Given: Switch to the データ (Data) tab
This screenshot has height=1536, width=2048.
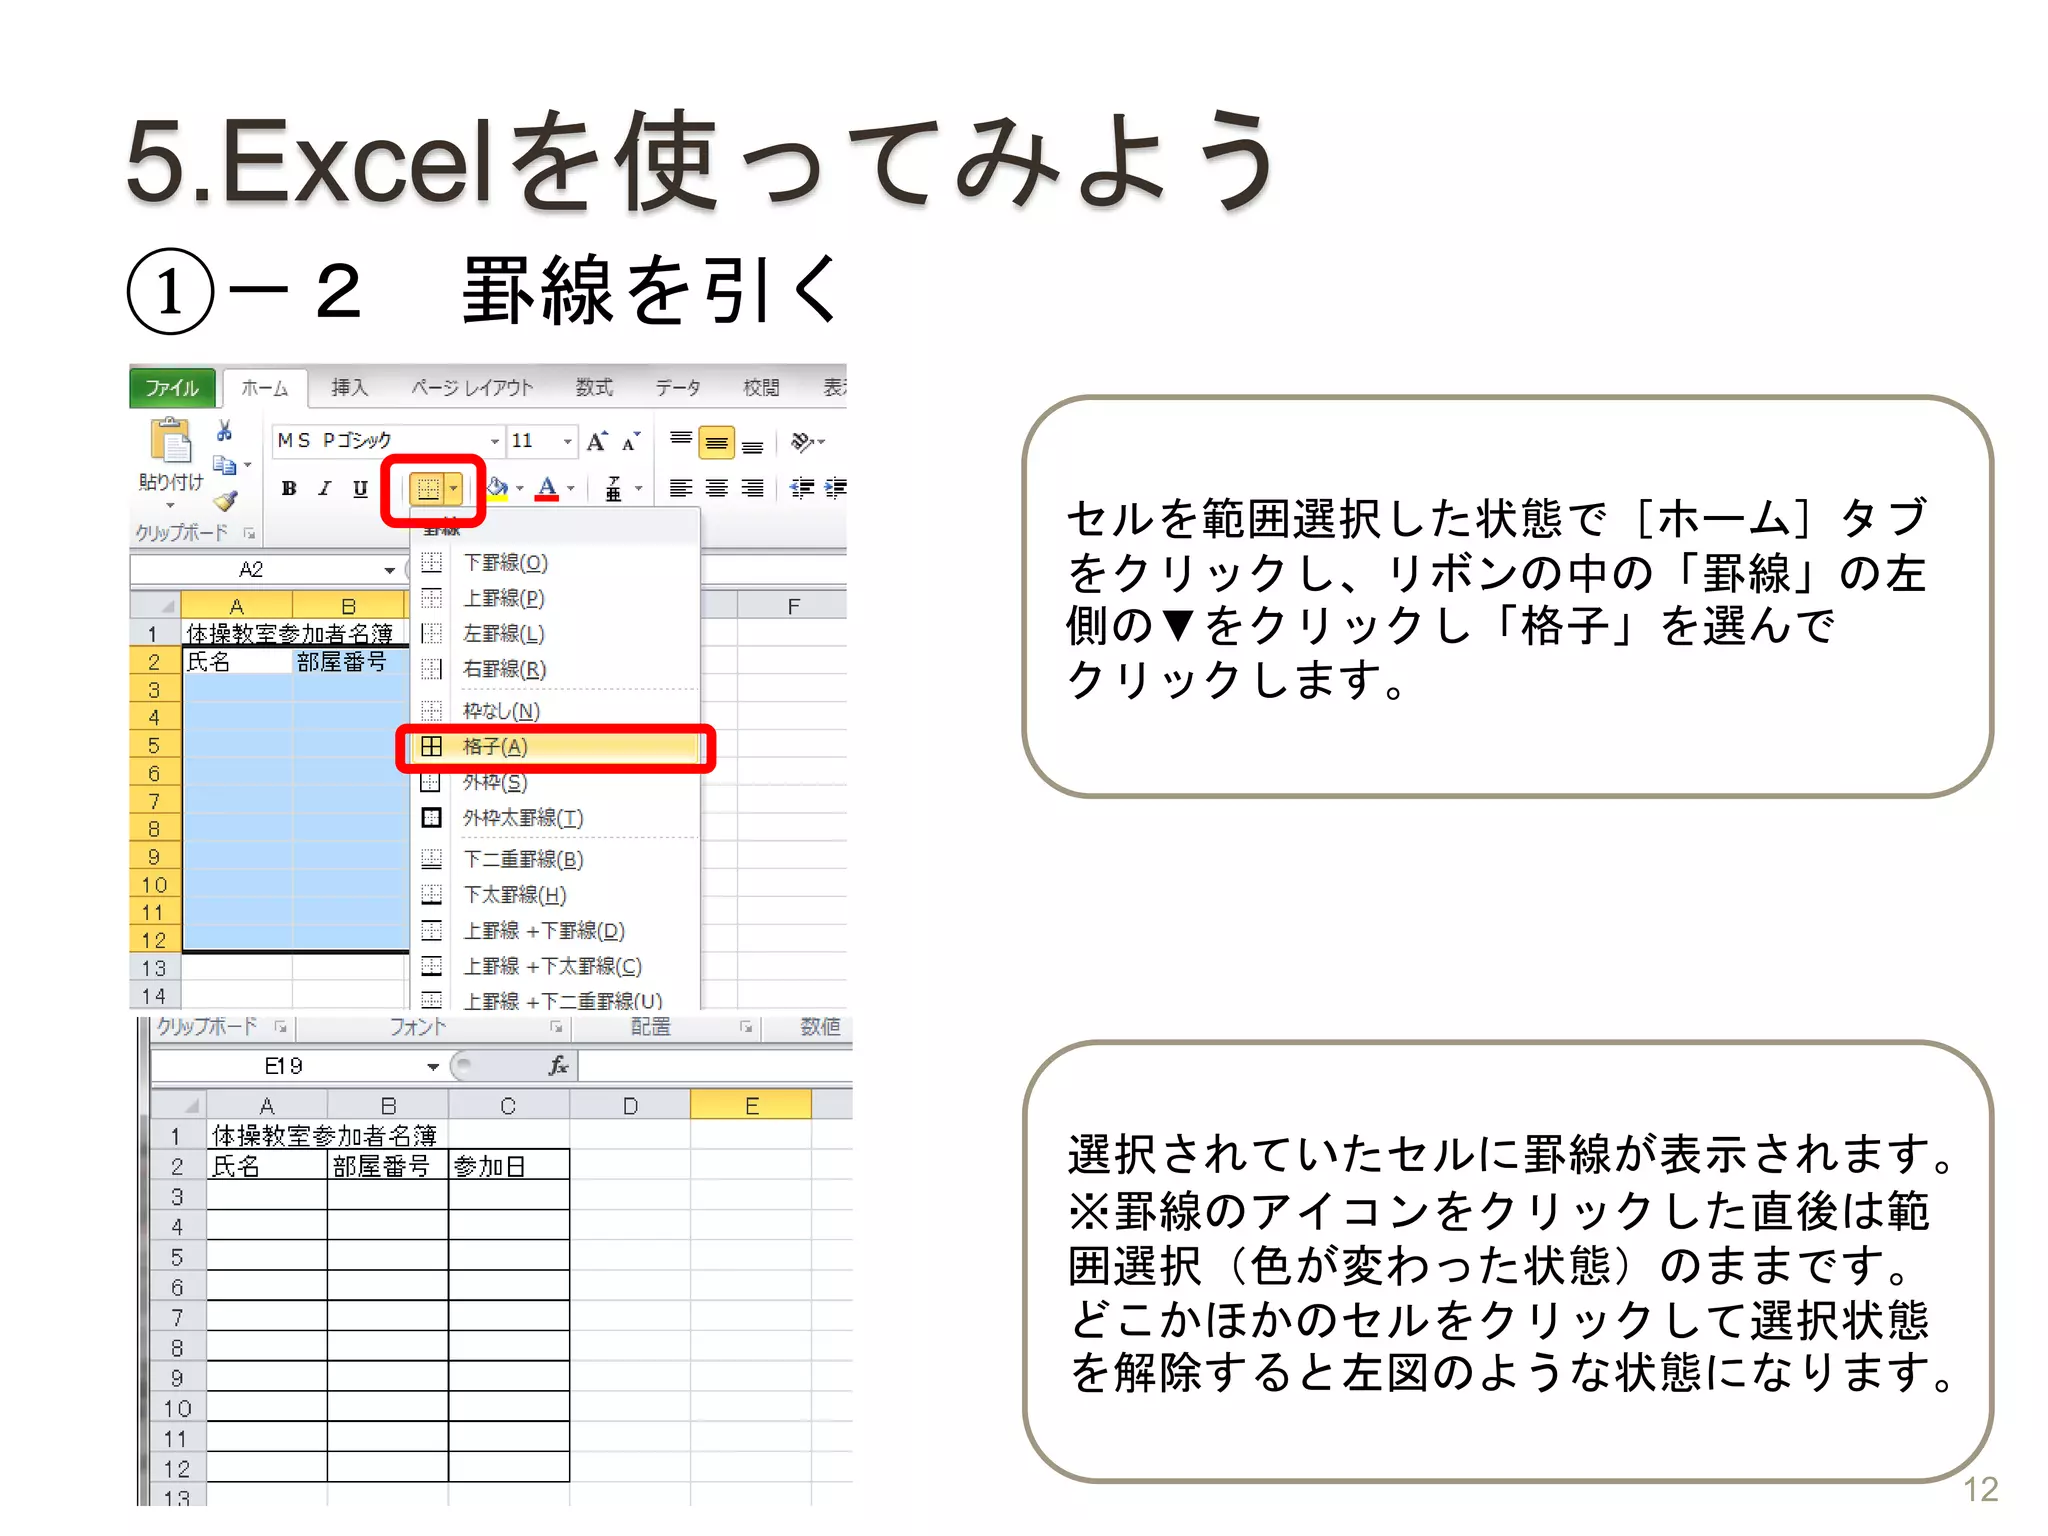Looking at the screenshot, I should coord(677,388).
